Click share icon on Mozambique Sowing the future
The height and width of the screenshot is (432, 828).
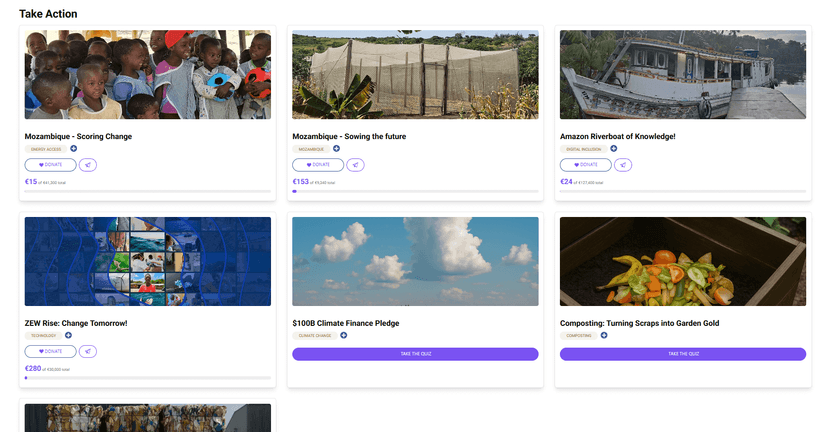(355, 165)
